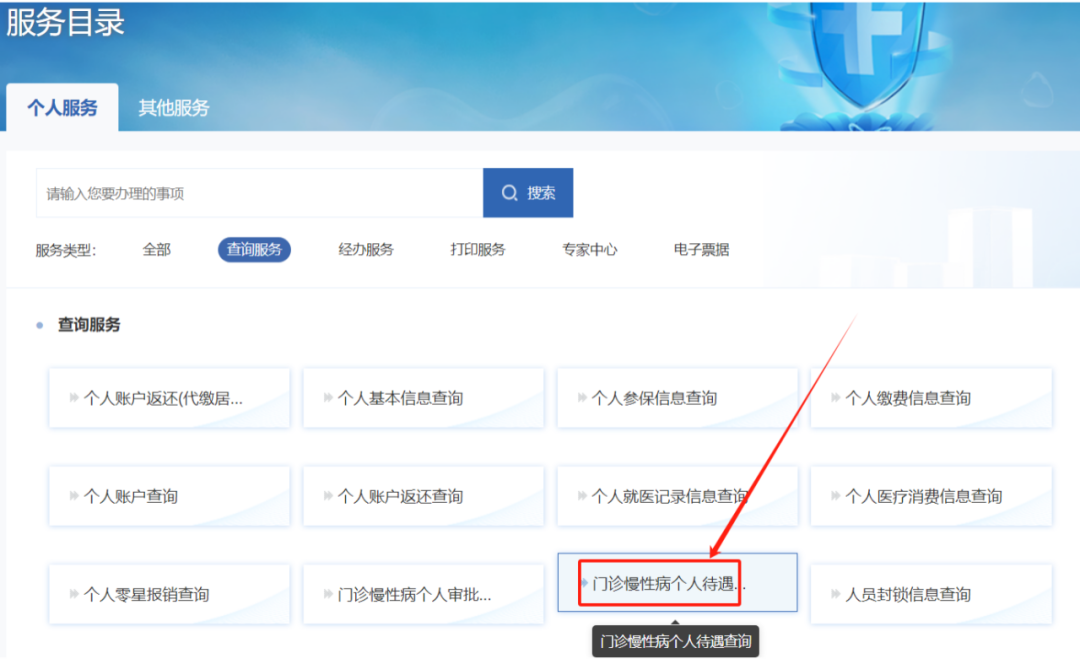Open 个人参保信息查询 service

coord(677,398)
